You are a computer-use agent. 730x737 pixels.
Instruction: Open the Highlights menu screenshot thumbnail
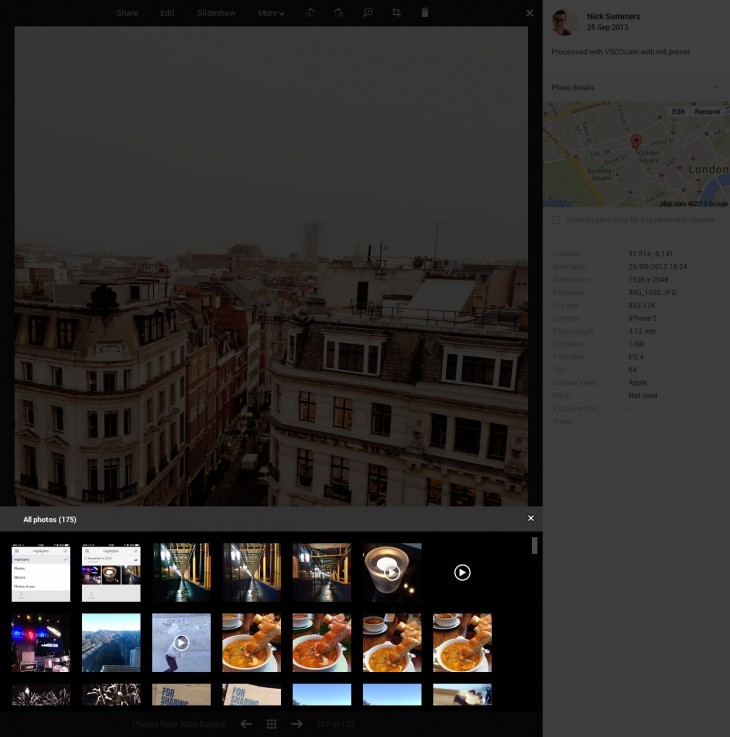point(41,572)
